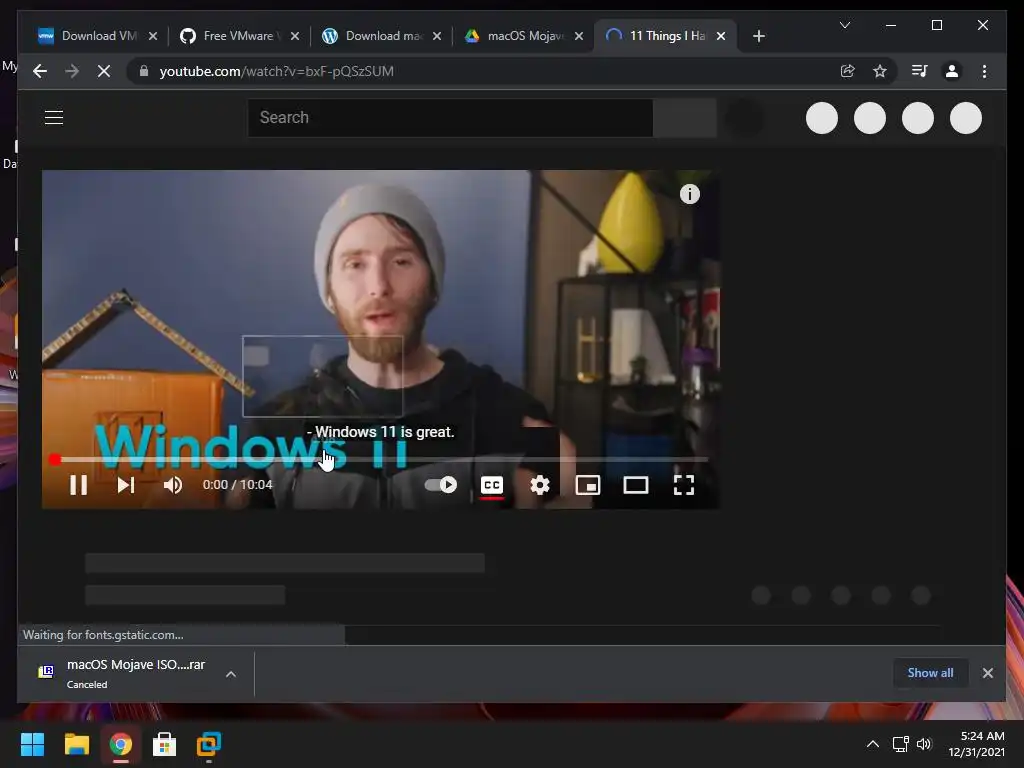Image resolution: width=1024 pixels, height=768 pixels.
Task: Click Show all downloads
Action: click(x=930, y=673)
